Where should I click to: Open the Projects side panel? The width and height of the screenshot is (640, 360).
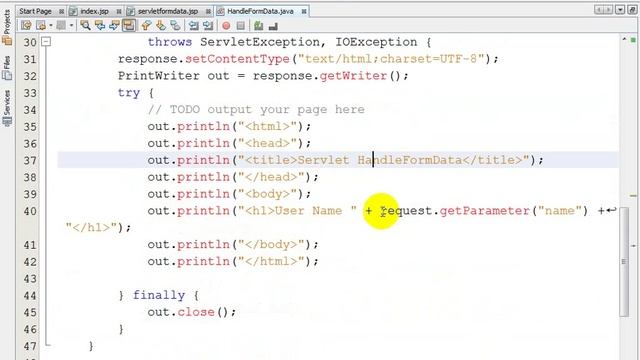pos(7,27)
